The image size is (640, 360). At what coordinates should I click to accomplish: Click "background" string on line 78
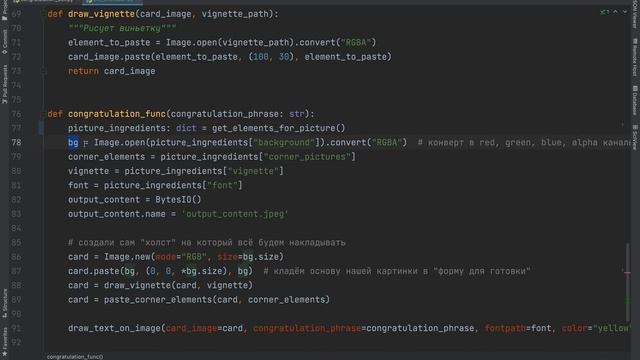coord(284,142)
